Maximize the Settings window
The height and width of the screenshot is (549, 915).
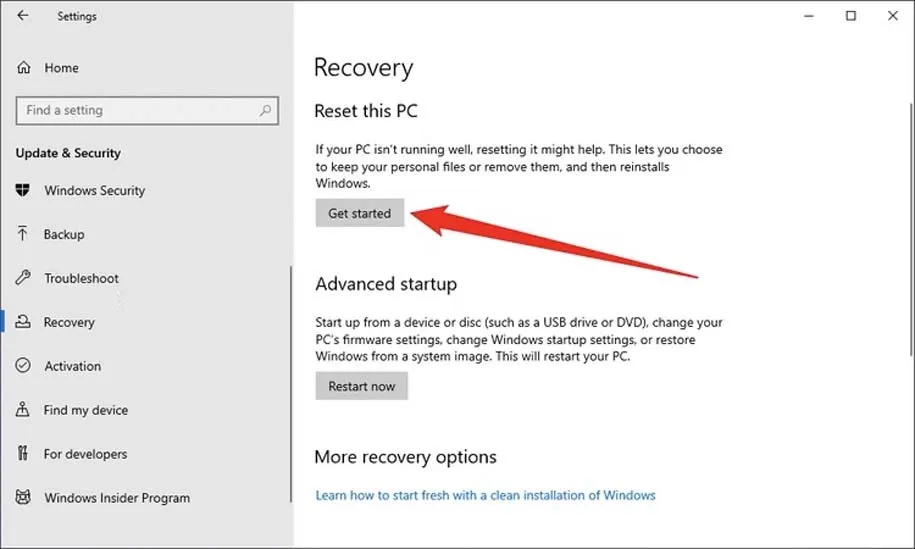click(851, 16)
